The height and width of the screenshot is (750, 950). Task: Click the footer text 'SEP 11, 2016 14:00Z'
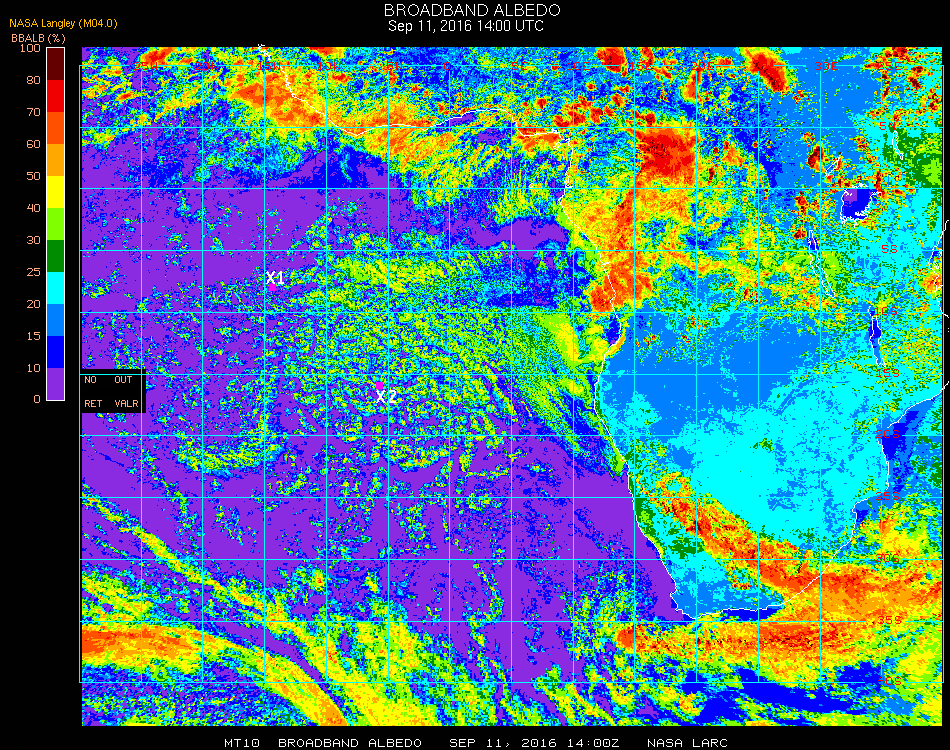[x=534, y=743]
